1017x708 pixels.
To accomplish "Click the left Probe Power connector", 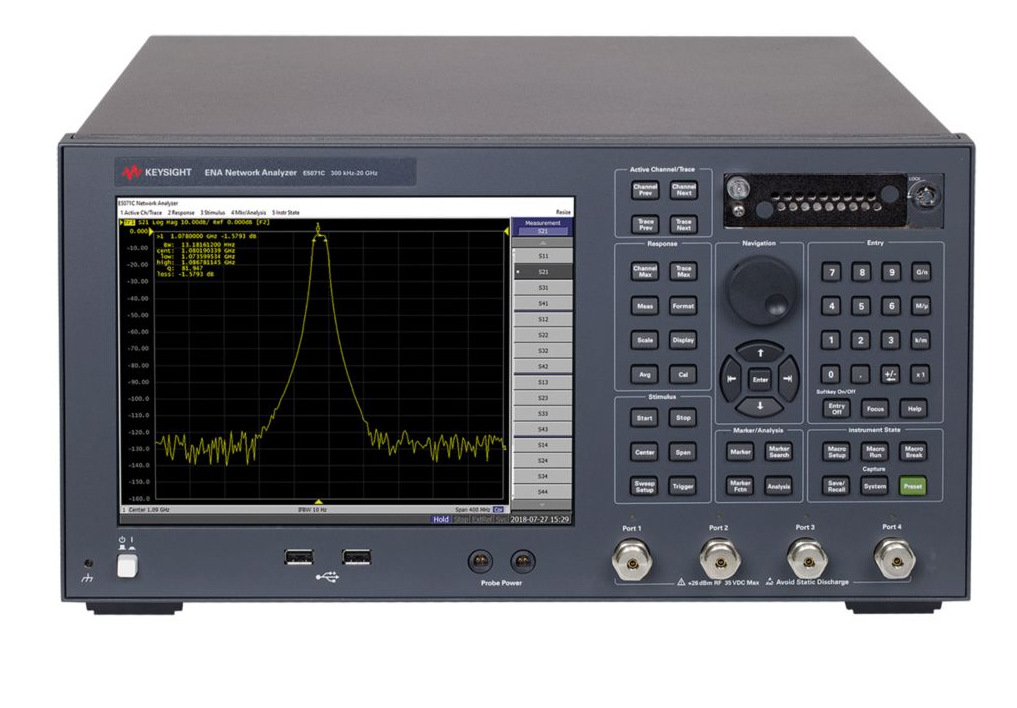I will (480, 561).
